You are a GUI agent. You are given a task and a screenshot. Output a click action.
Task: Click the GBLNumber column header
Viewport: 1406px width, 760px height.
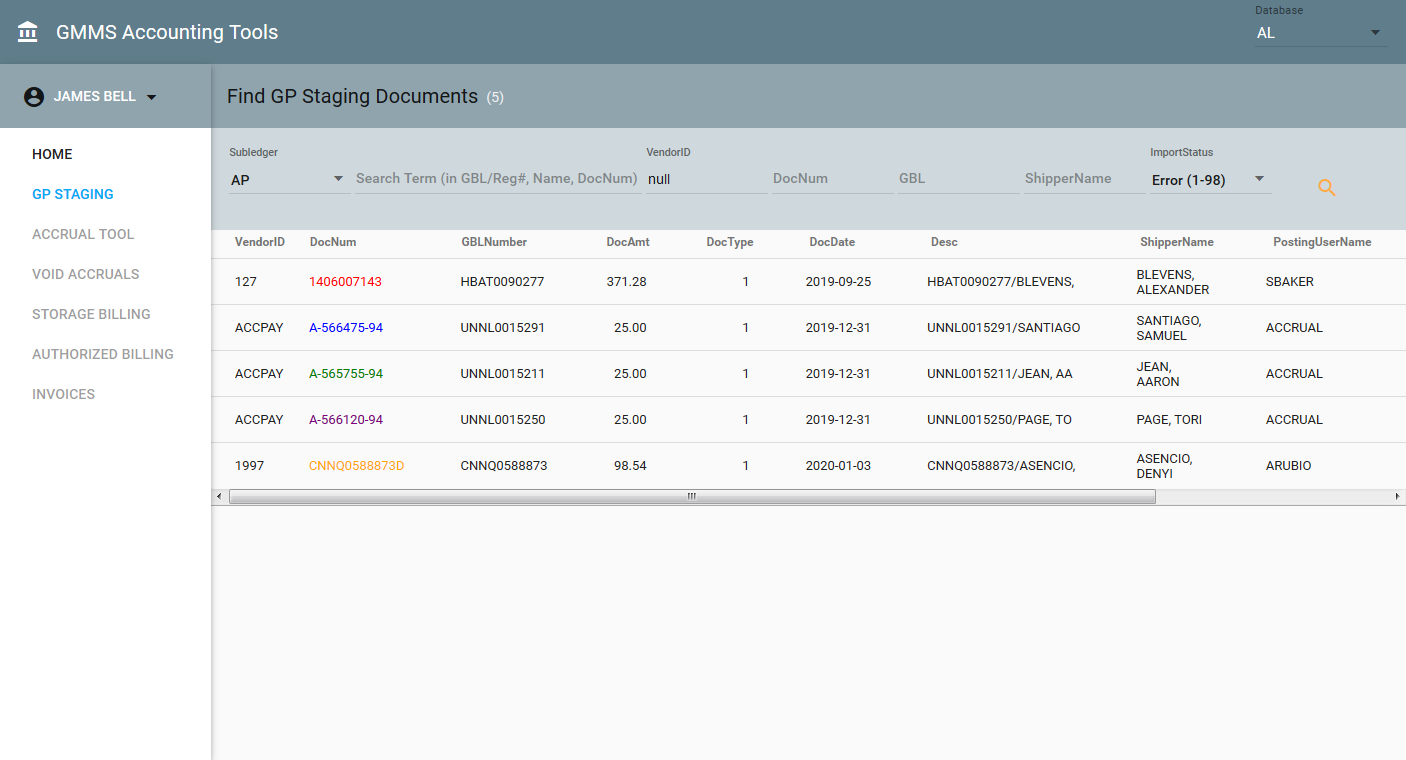coord(494,242)
